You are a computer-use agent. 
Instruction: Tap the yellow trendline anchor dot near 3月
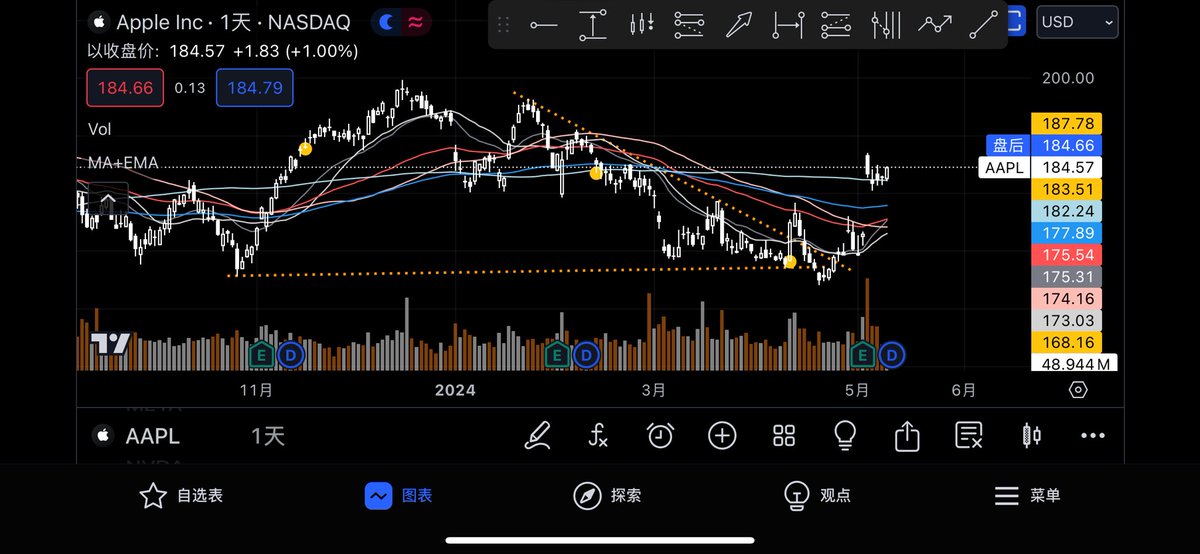tap(595, 173)
